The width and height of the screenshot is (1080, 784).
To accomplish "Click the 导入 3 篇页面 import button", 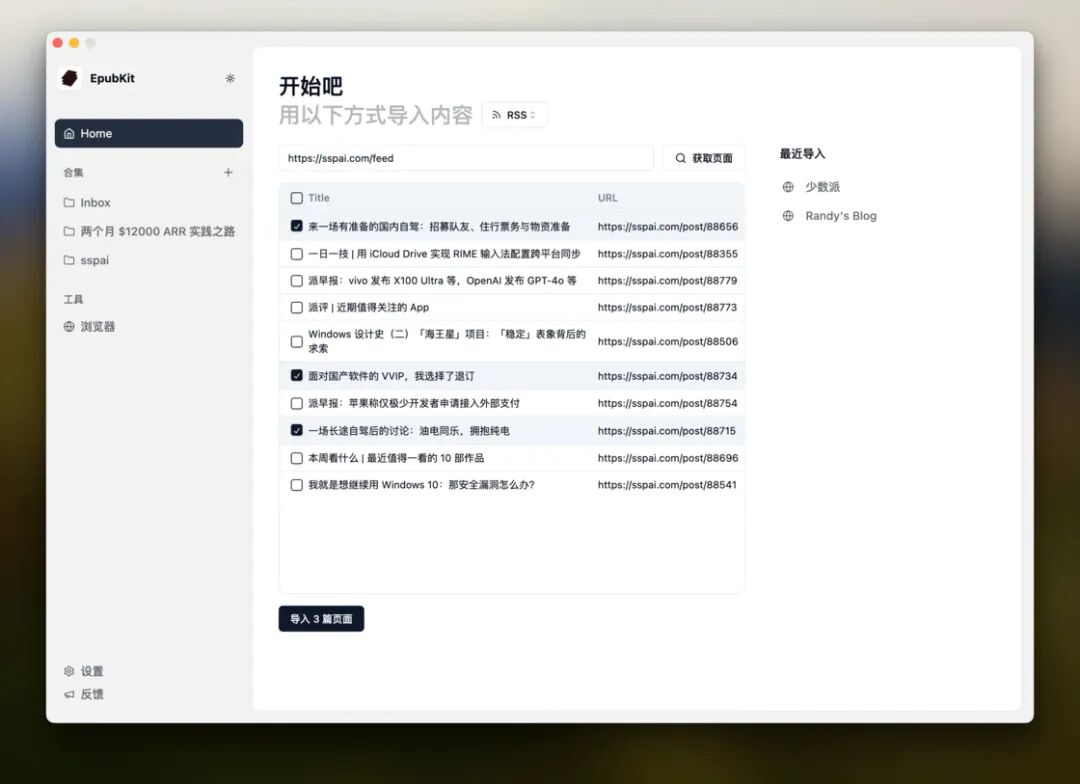I will 321,619.
